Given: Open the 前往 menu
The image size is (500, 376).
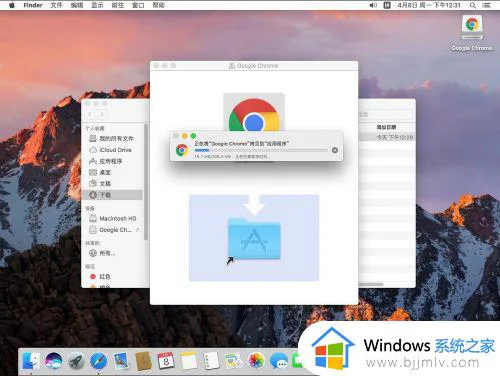Looking at the screenshot, I should point(118,5).
